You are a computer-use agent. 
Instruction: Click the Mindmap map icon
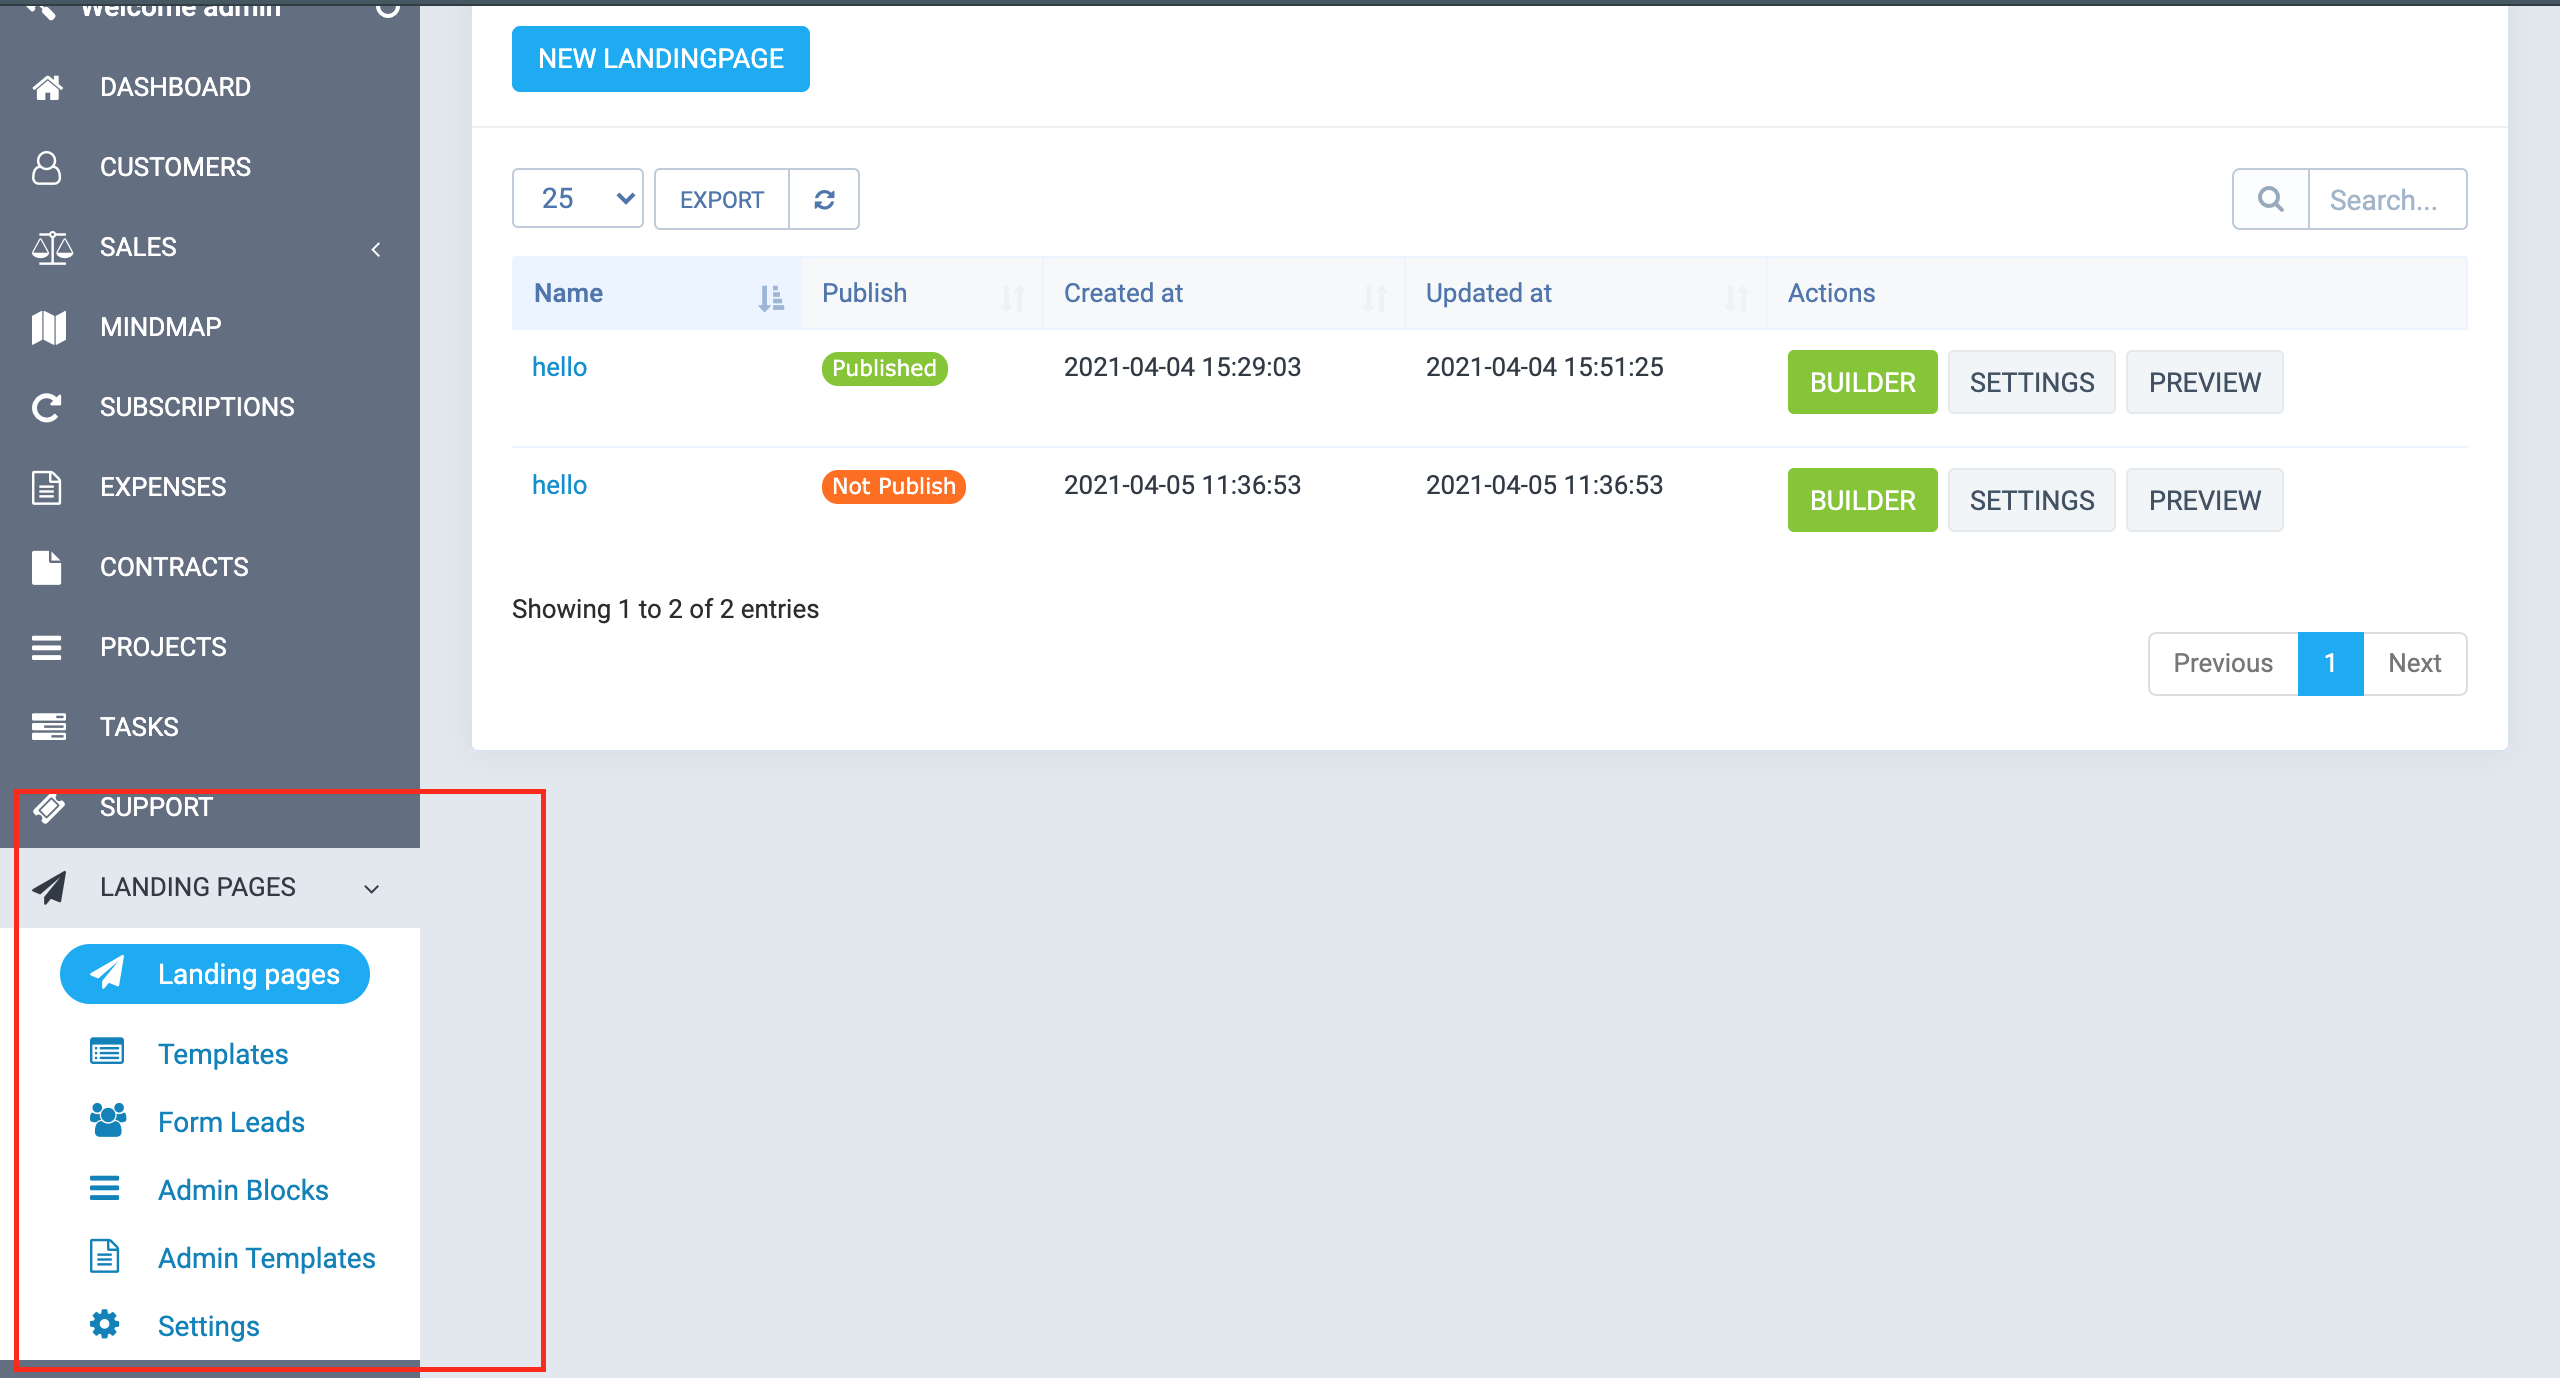48,327
